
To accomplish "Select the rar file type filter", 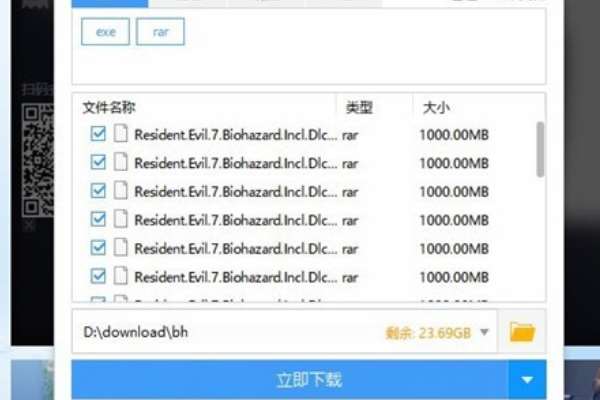I will [160, 31].
